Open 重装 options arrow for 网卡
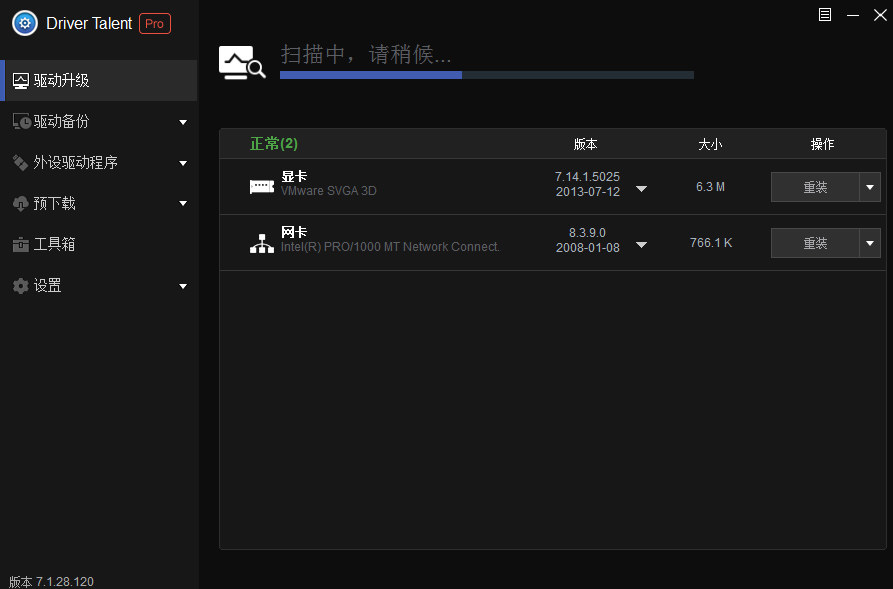Screen dimensions: 893x589 [x=870, y=243]
